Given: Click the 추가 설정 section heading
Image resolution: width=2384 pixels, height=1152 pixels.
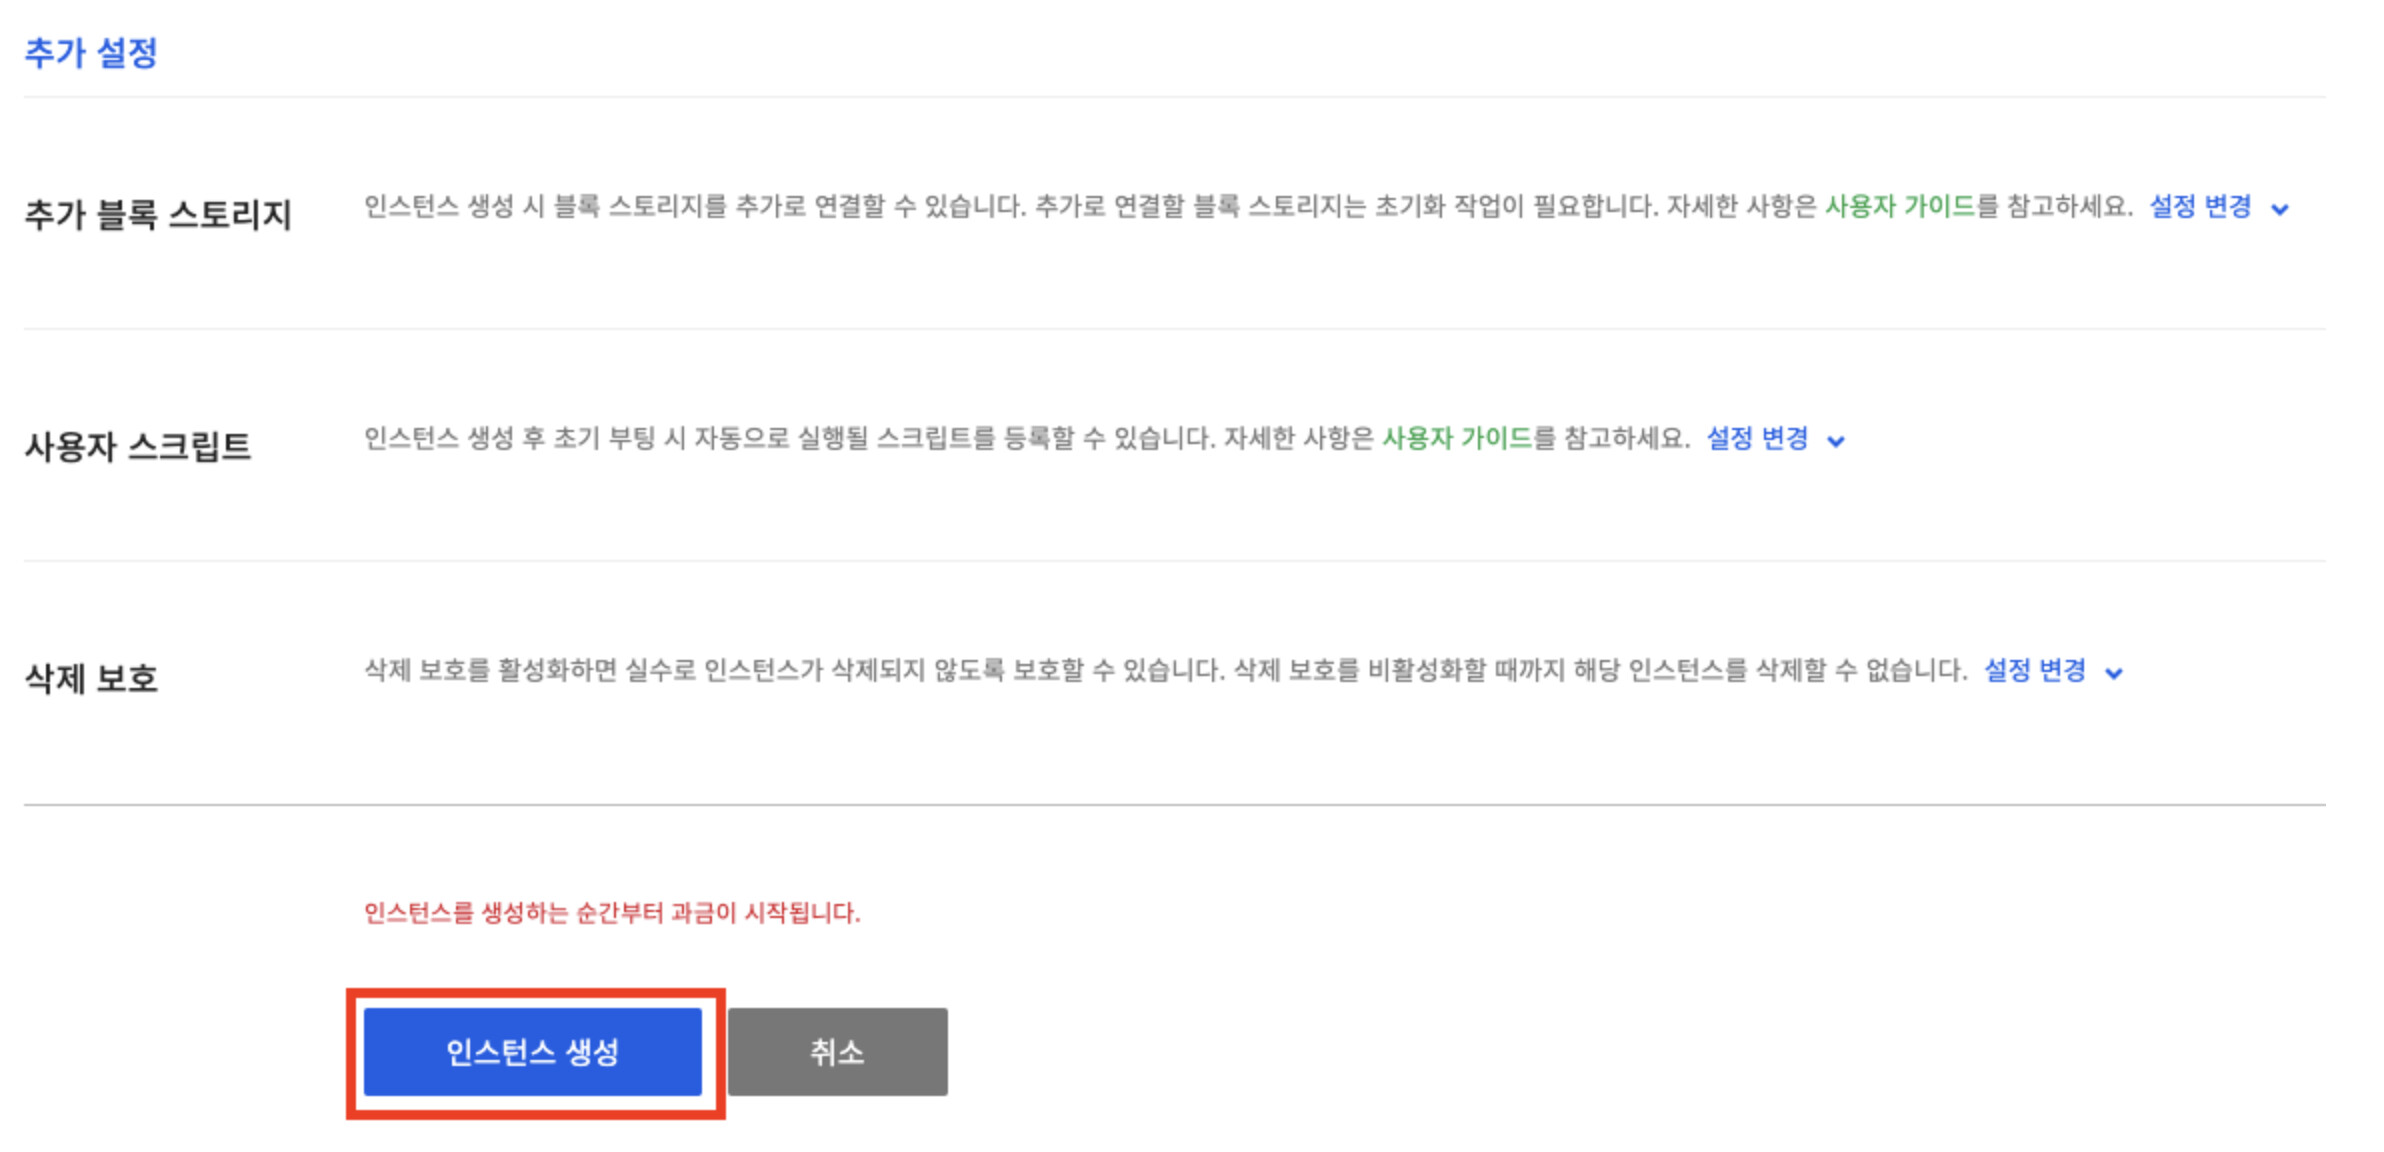Looking at the screenshot, I should 91,53.
